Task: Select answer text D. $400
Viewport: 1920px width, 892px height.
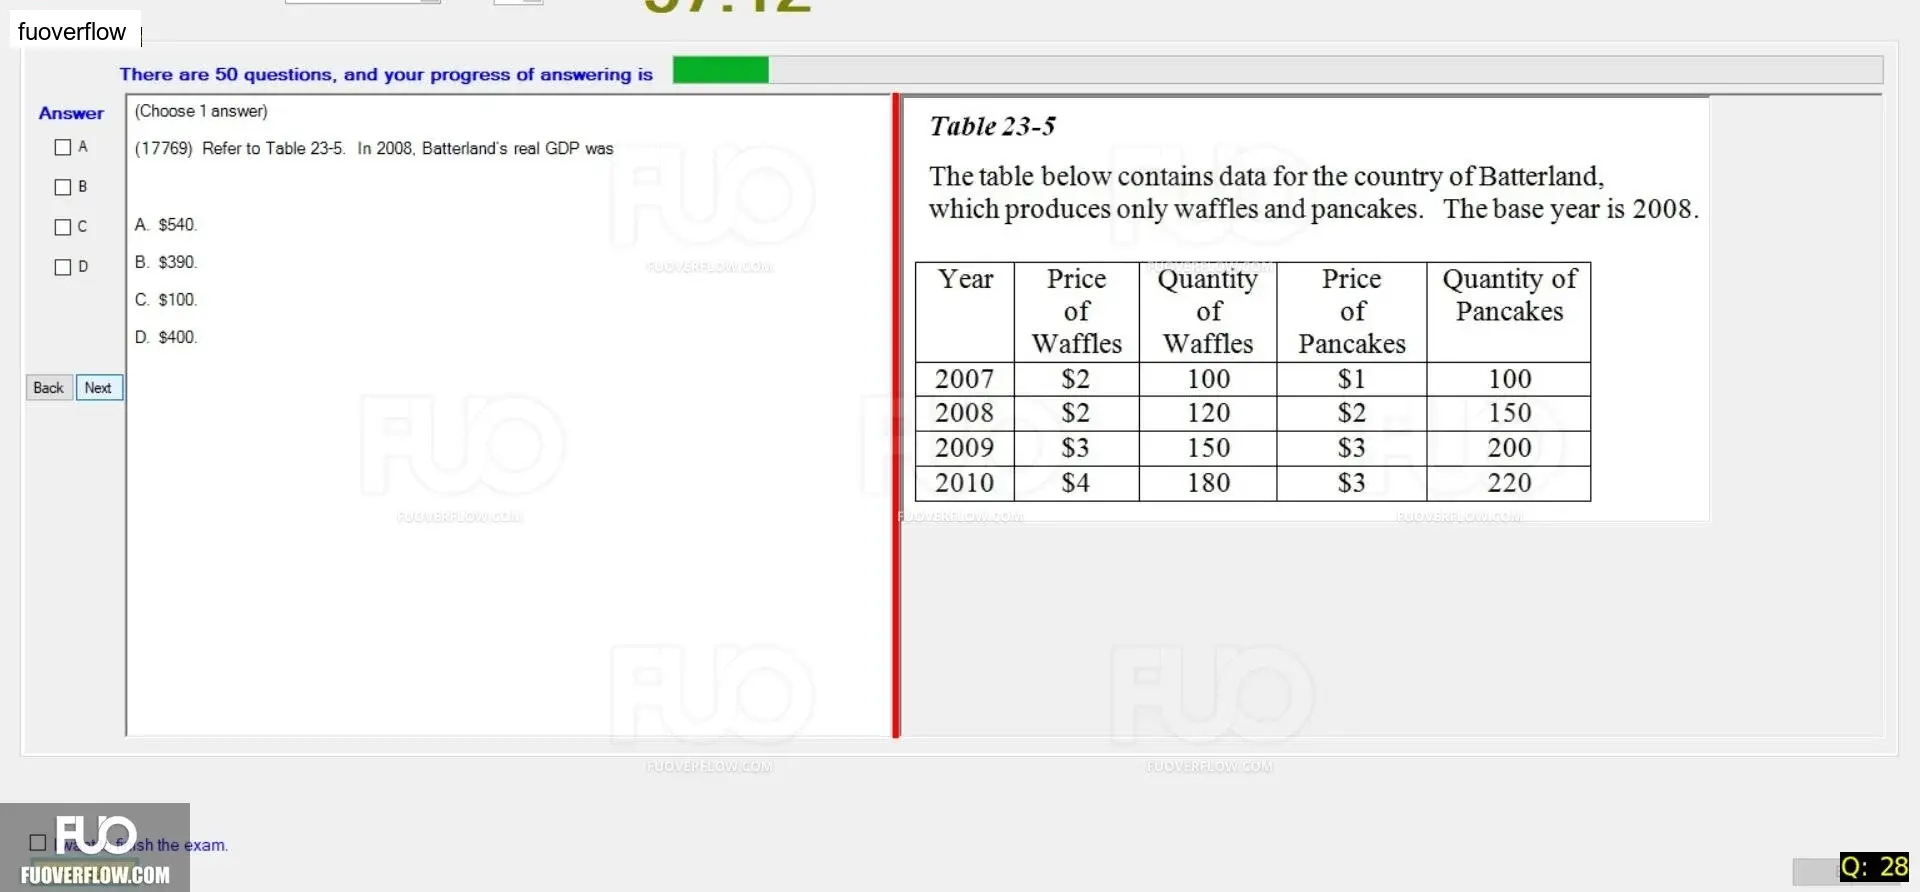Action: click(166, 338)
